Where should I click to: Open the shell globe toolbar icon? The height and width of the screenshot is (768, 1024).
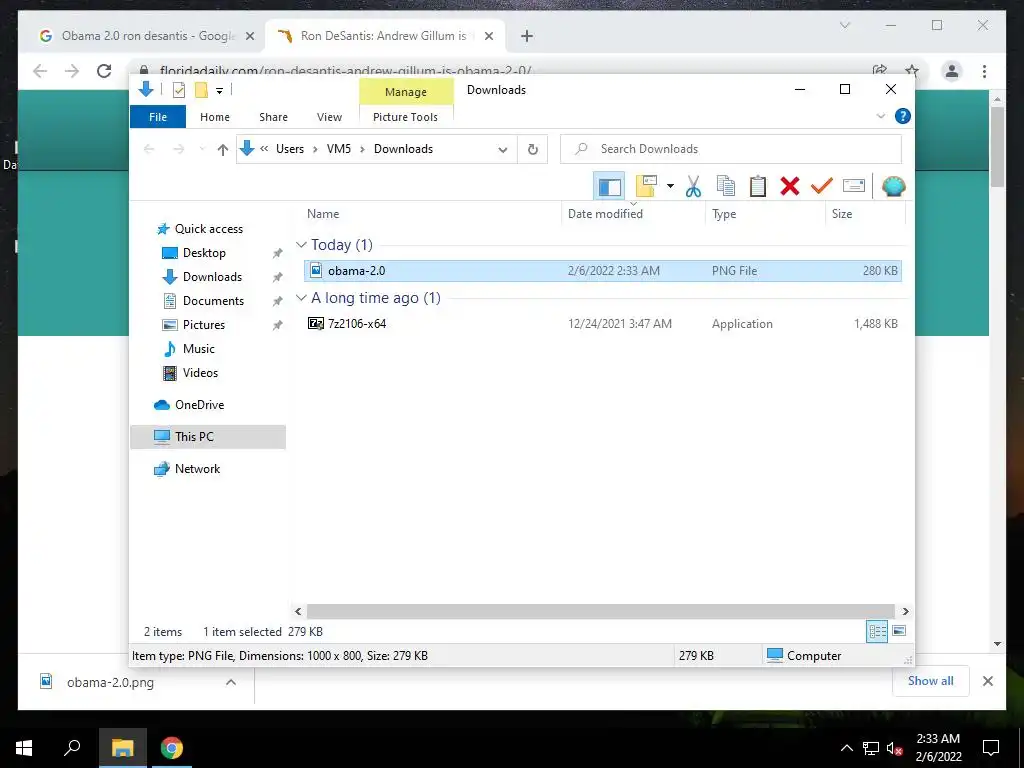coord(893,187)
